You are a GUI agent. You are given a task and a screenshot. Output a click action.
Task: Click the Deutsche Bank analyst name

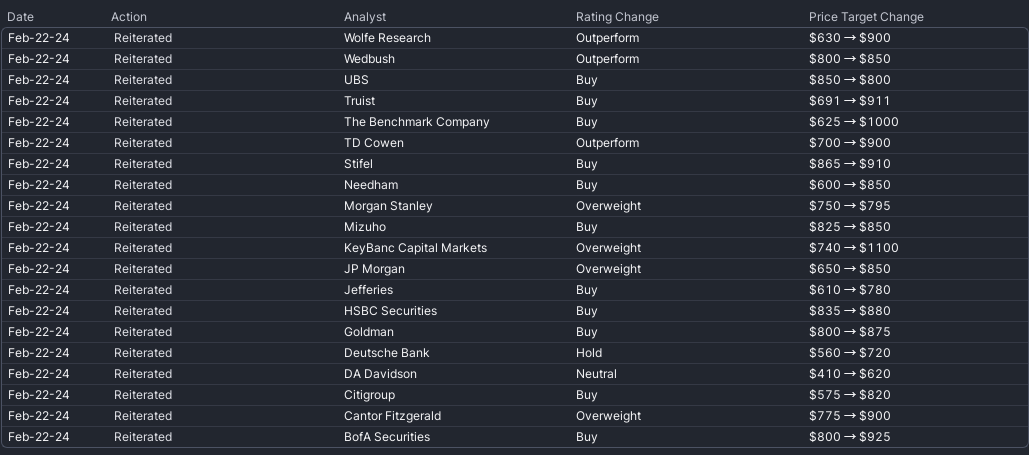point(386,353)
